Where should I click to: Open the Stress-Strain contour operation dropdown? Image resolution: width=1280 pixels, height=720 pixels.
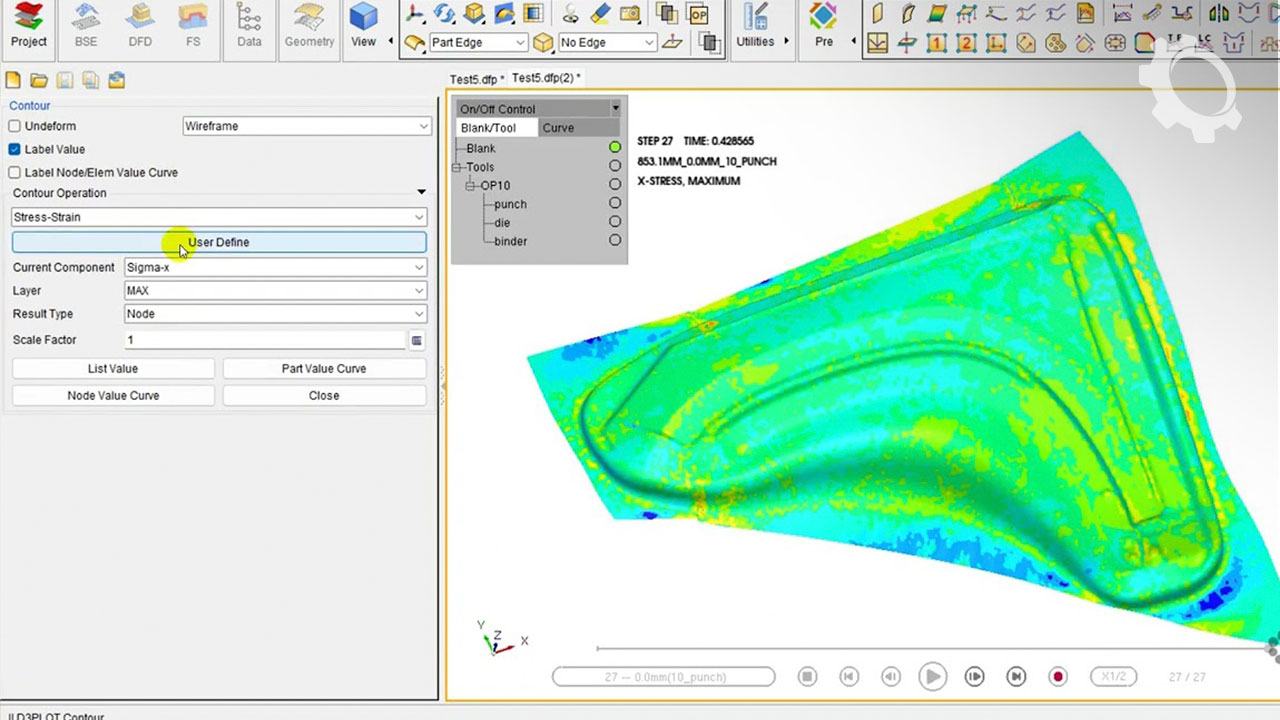tap(219, 217)
